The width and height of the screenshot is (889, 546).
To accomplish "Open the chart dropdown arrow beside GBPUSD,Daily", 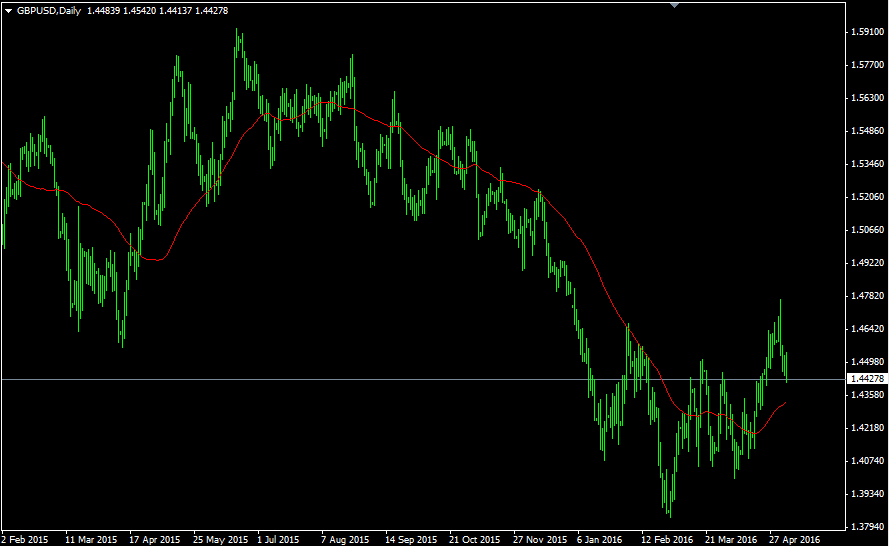I will [8, 11].
